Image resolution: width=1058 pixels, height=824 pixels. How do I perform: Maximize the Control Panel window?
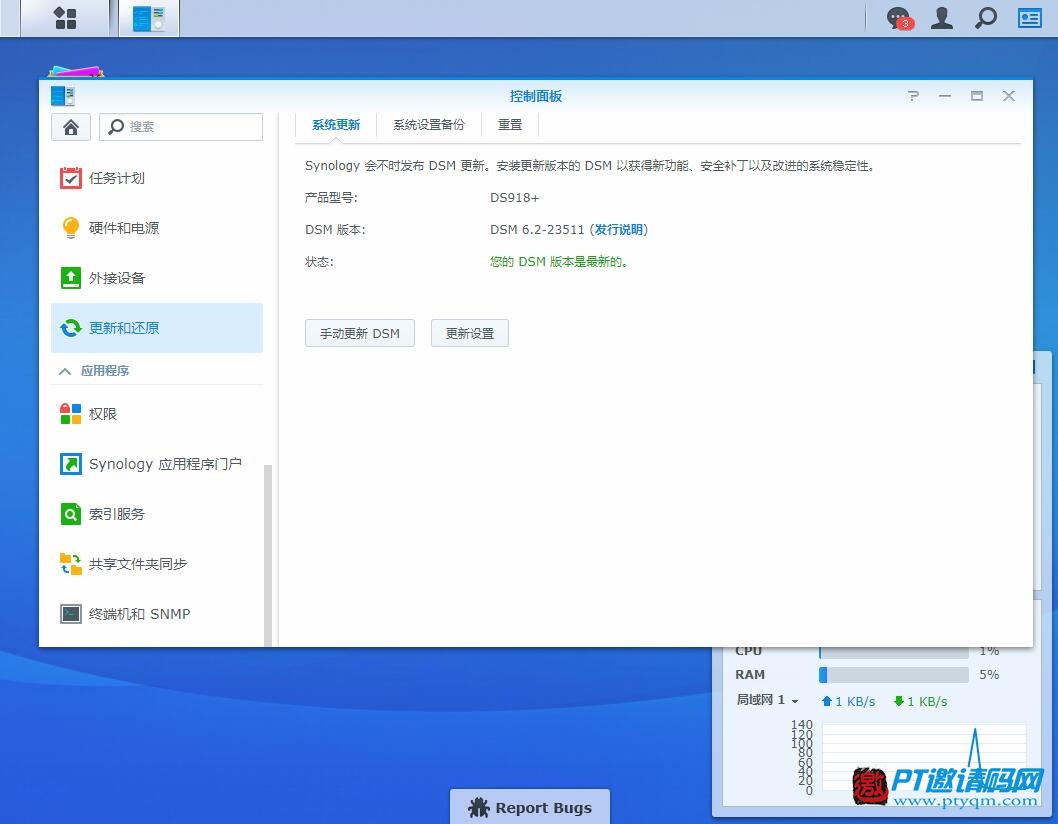point(976,96)
